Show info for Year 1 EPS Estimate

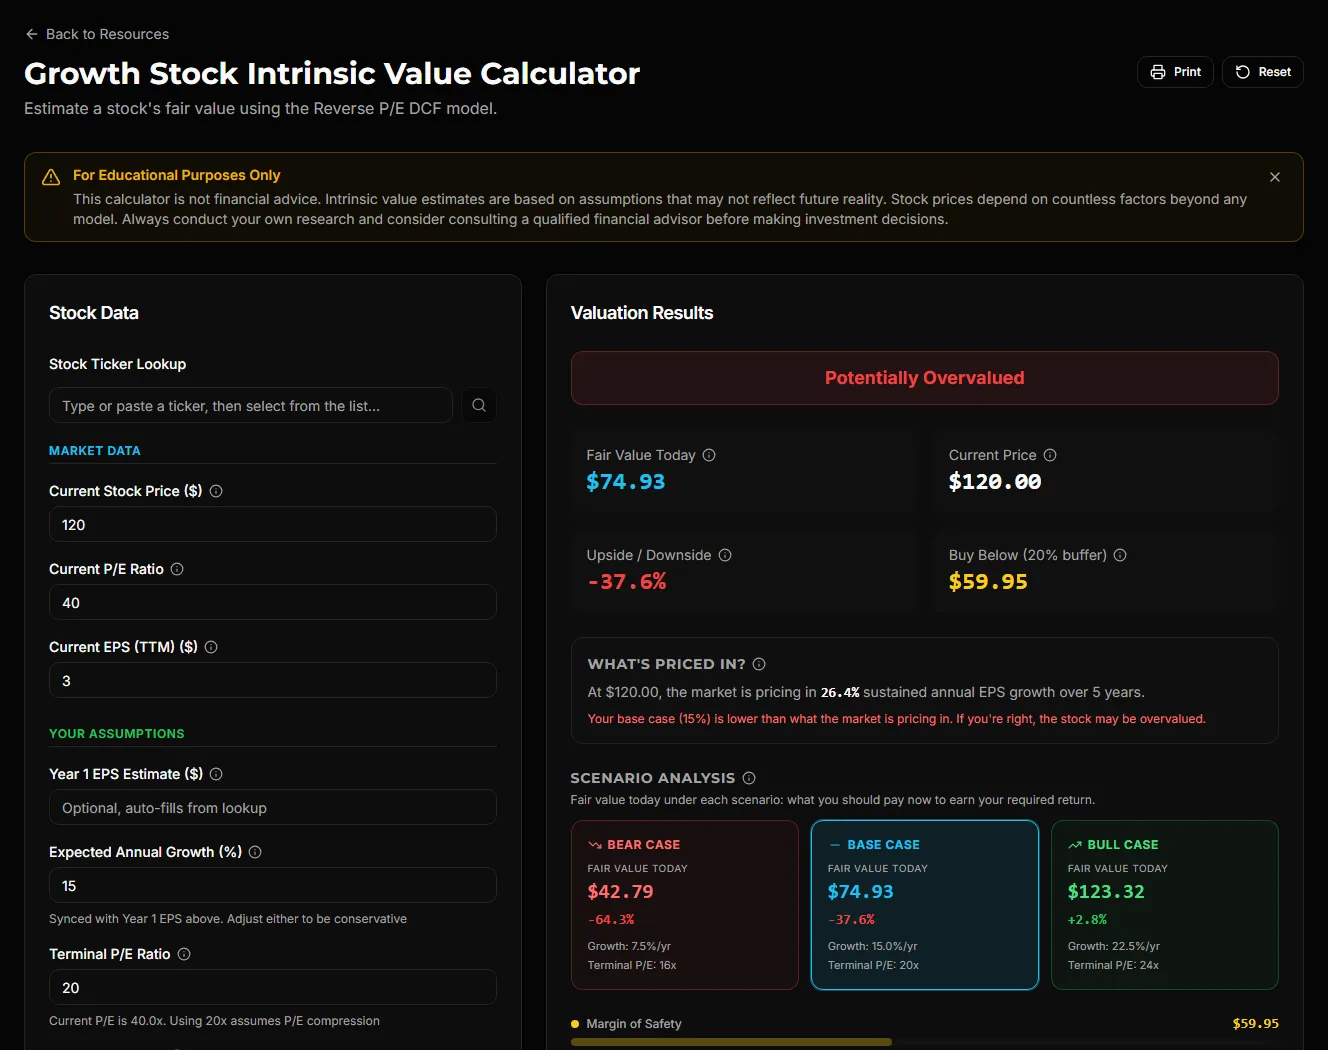tap(216, 774)
